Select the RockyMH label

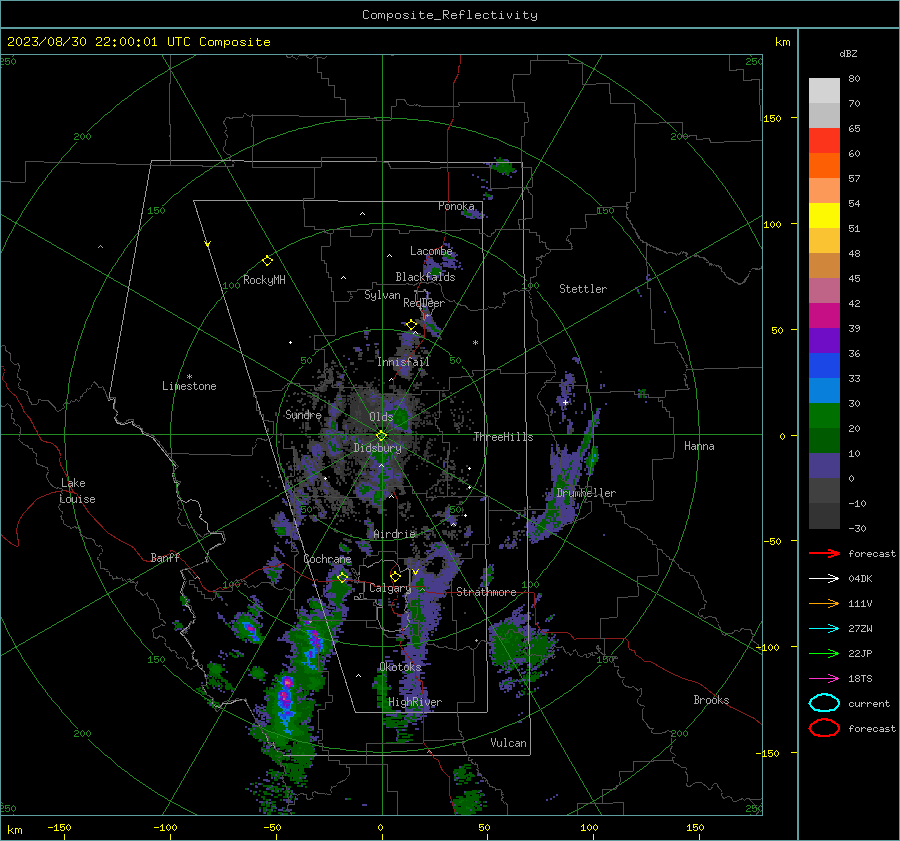pos(264,280)
